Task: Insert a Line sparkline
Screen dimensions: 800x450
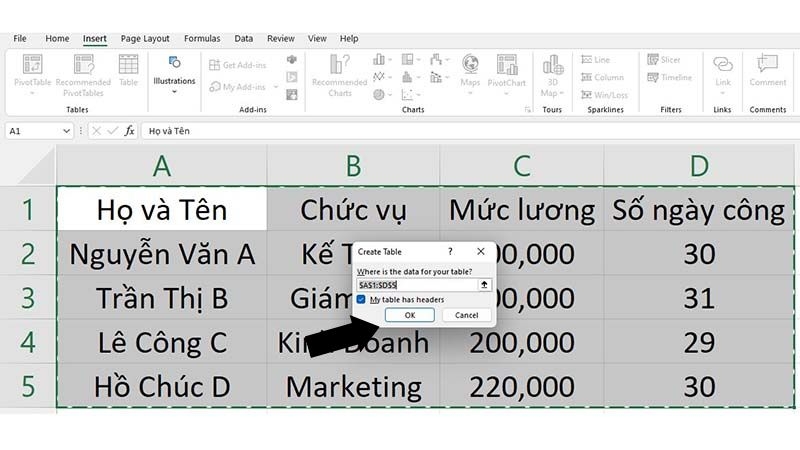Action: coord(595,60)
